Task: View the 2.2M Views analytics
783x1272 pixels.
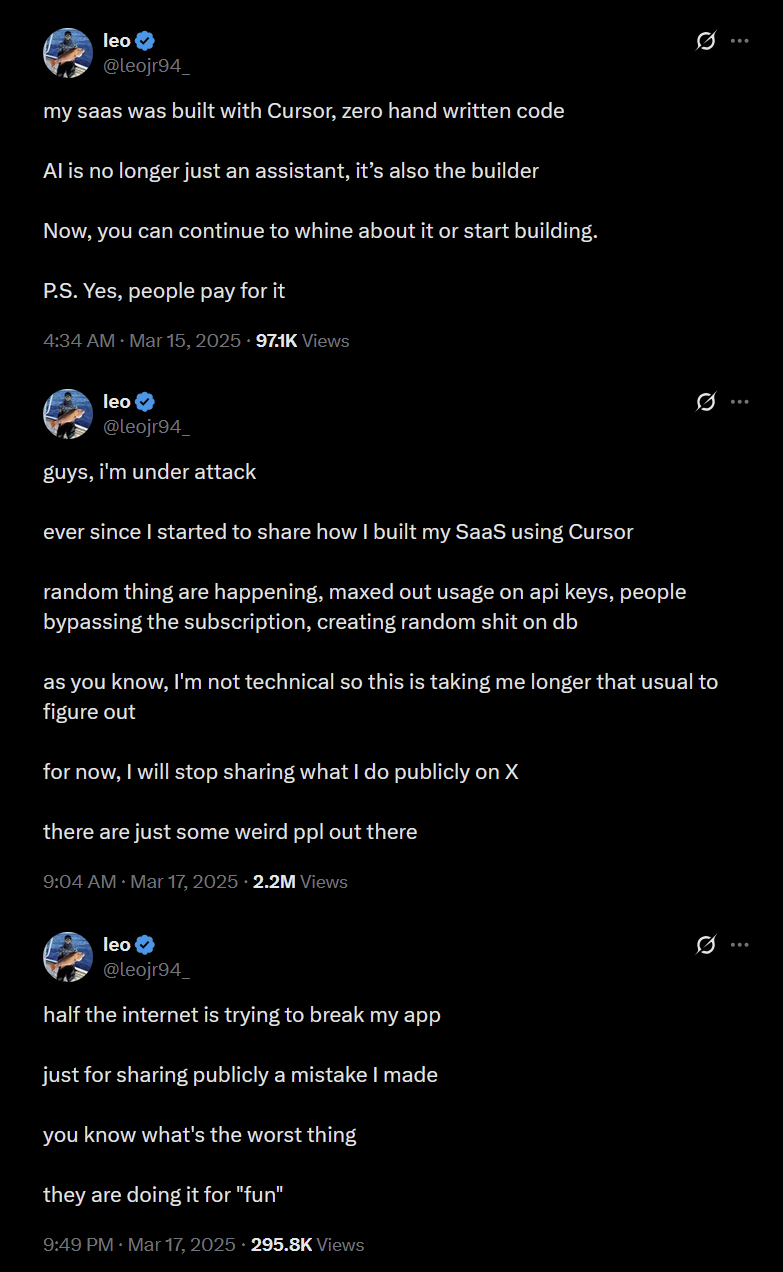Action: (x=300, y=882)
